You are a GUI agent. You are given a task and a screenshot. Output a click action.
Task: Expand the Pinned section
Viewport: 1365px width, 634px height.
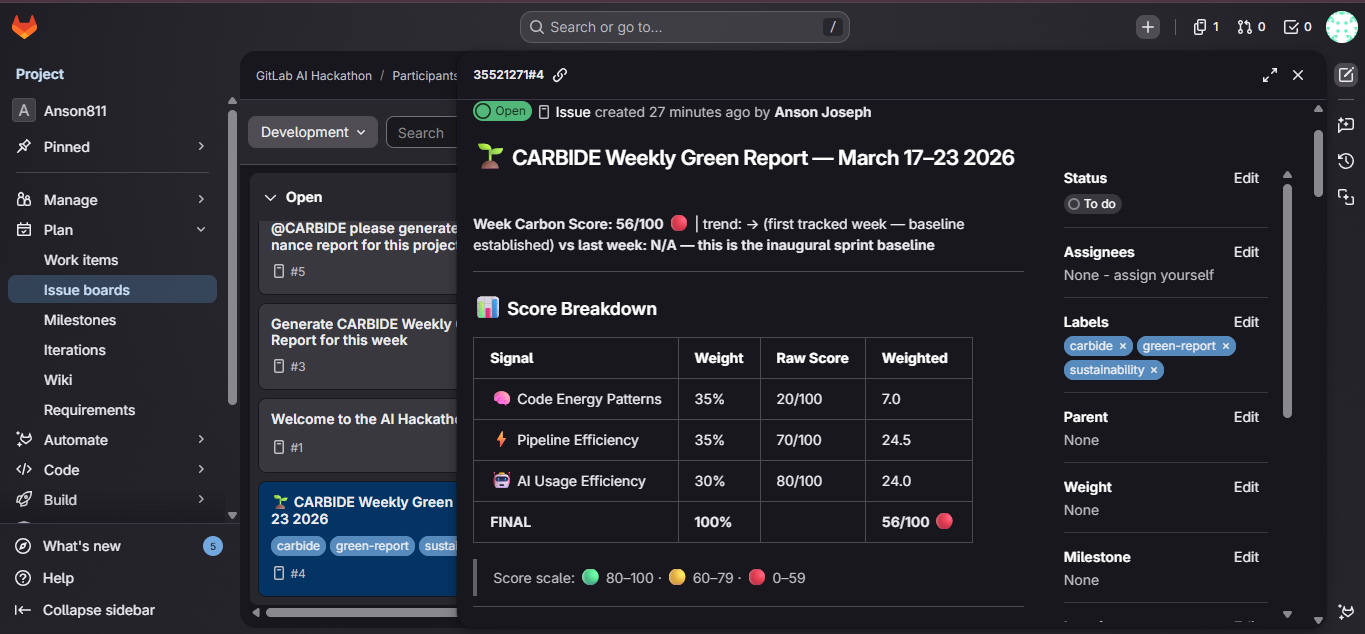tap(201, 147)
